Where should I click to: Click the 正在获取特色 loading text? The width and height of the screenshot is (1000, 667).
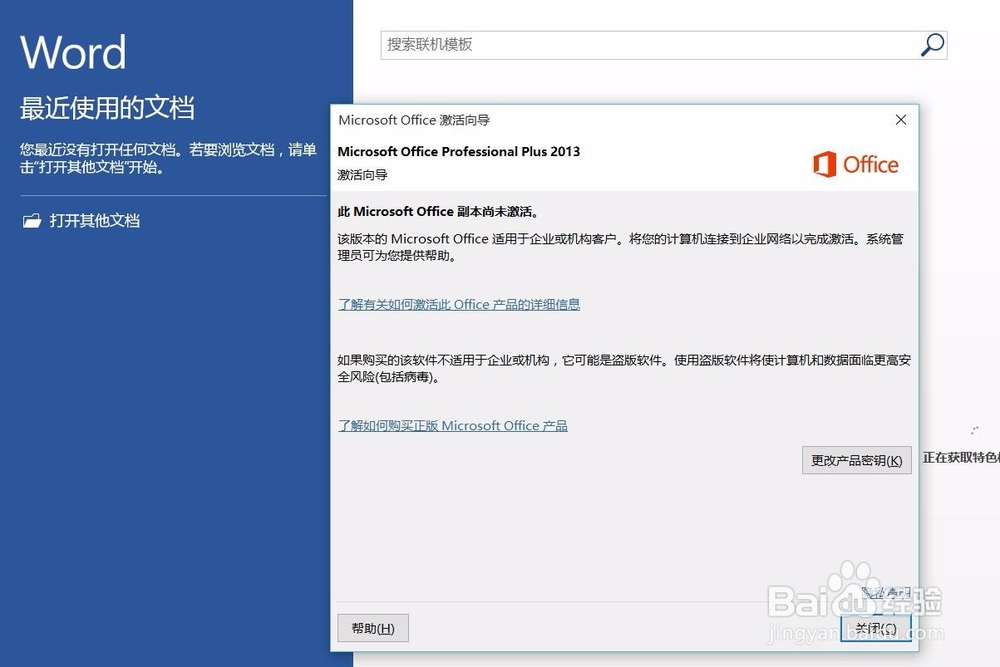961,458
